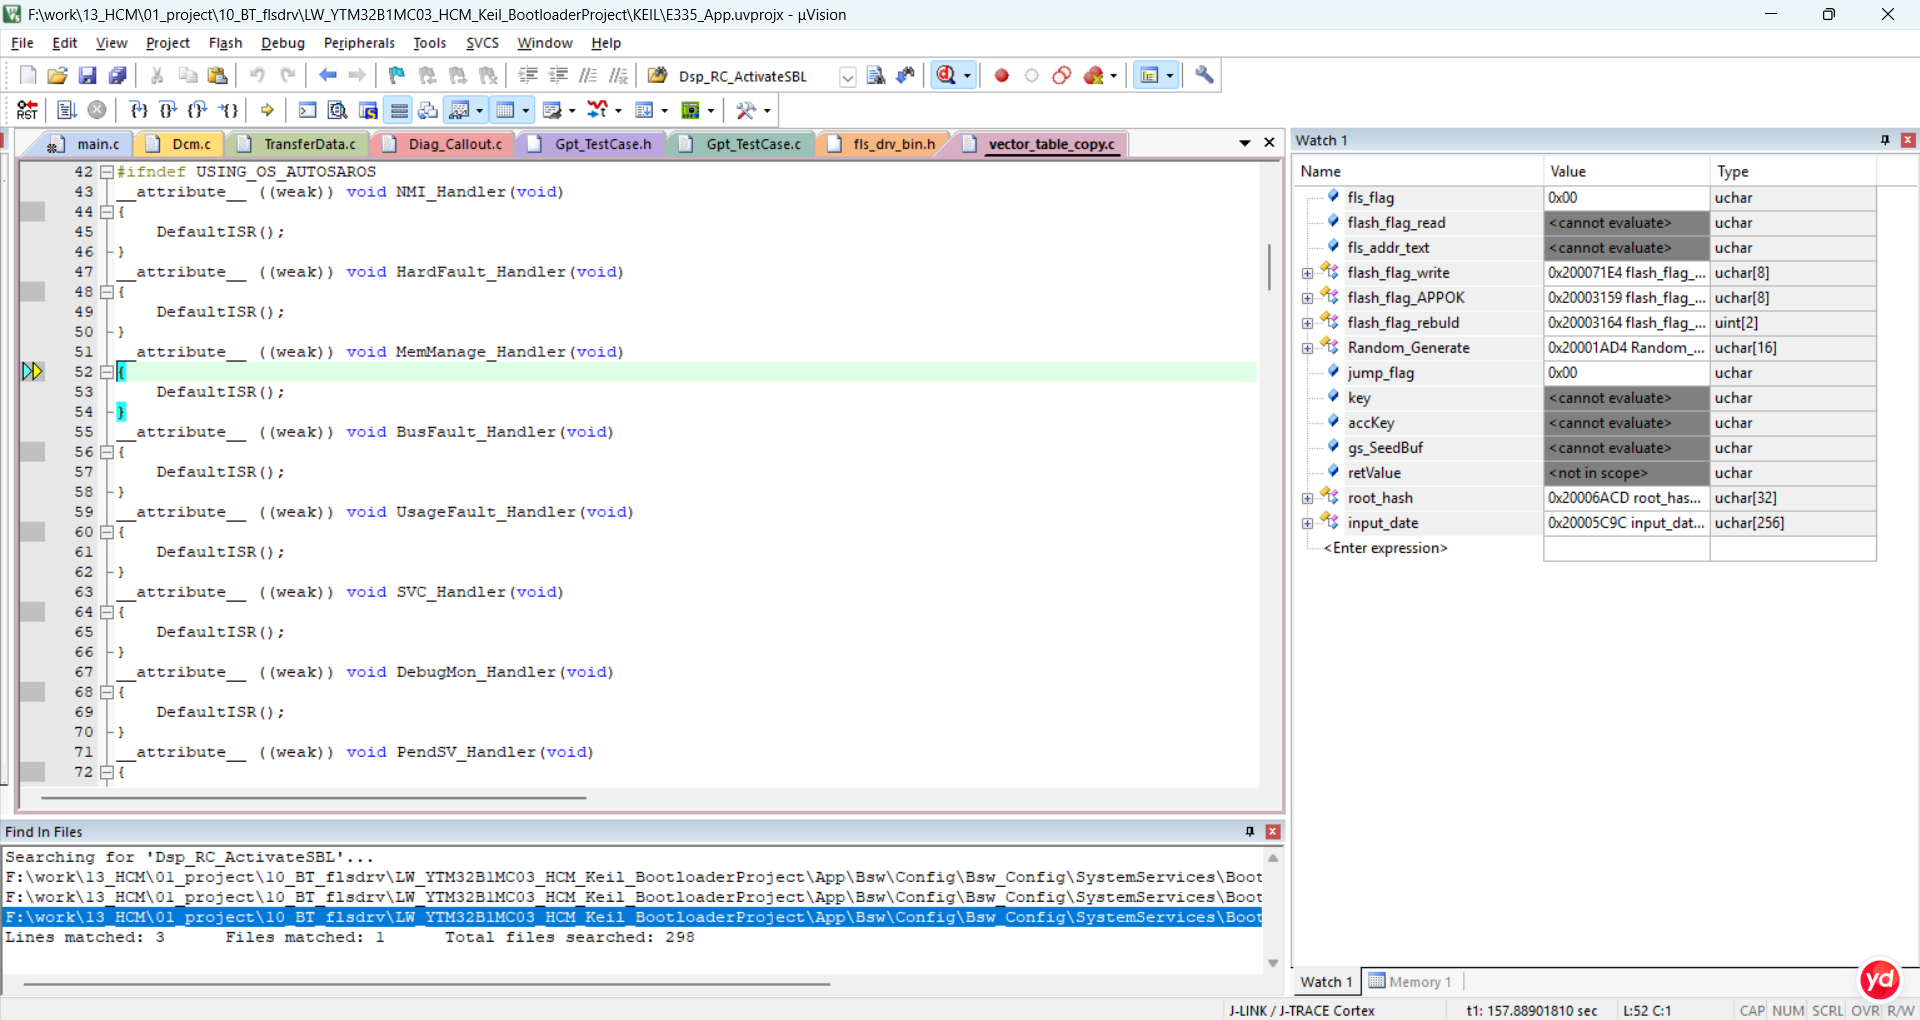Expand root_hash watch entry
Viewport: 1920px width, 1020px height.
tap(1307, 498)
